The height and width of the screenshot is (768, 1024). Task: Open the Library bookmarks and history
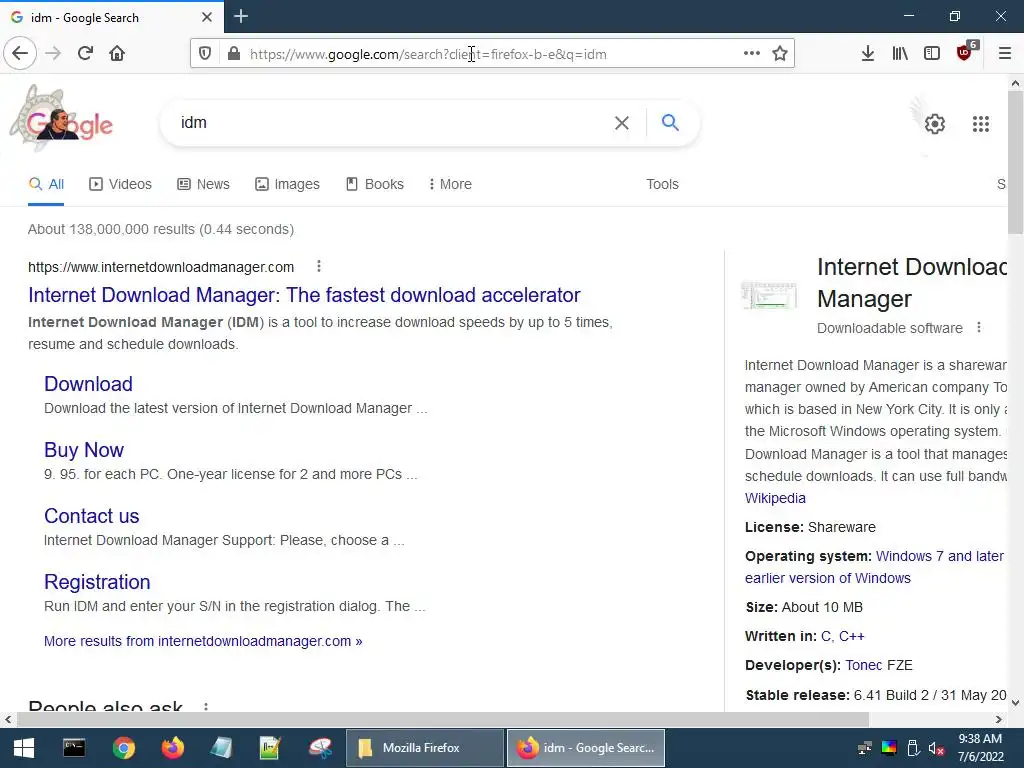[900, 54]
